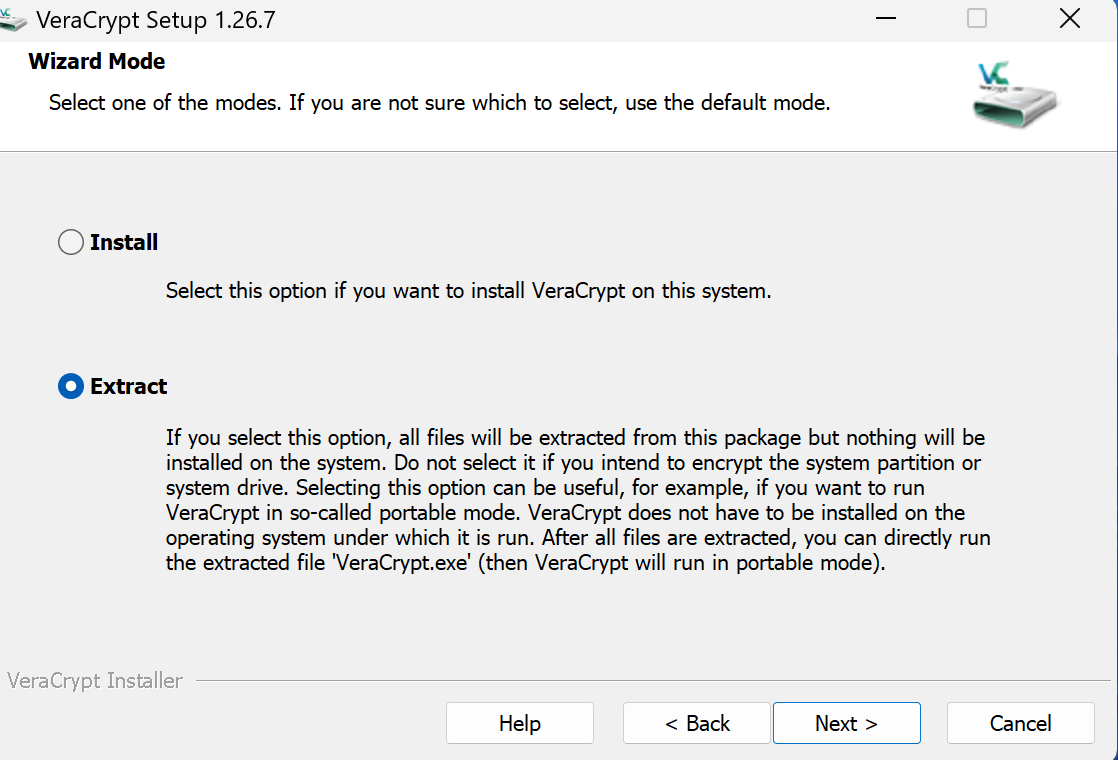1118x760 pixels.
Task: Select the Extract radio button
Action: click(70, 386)
